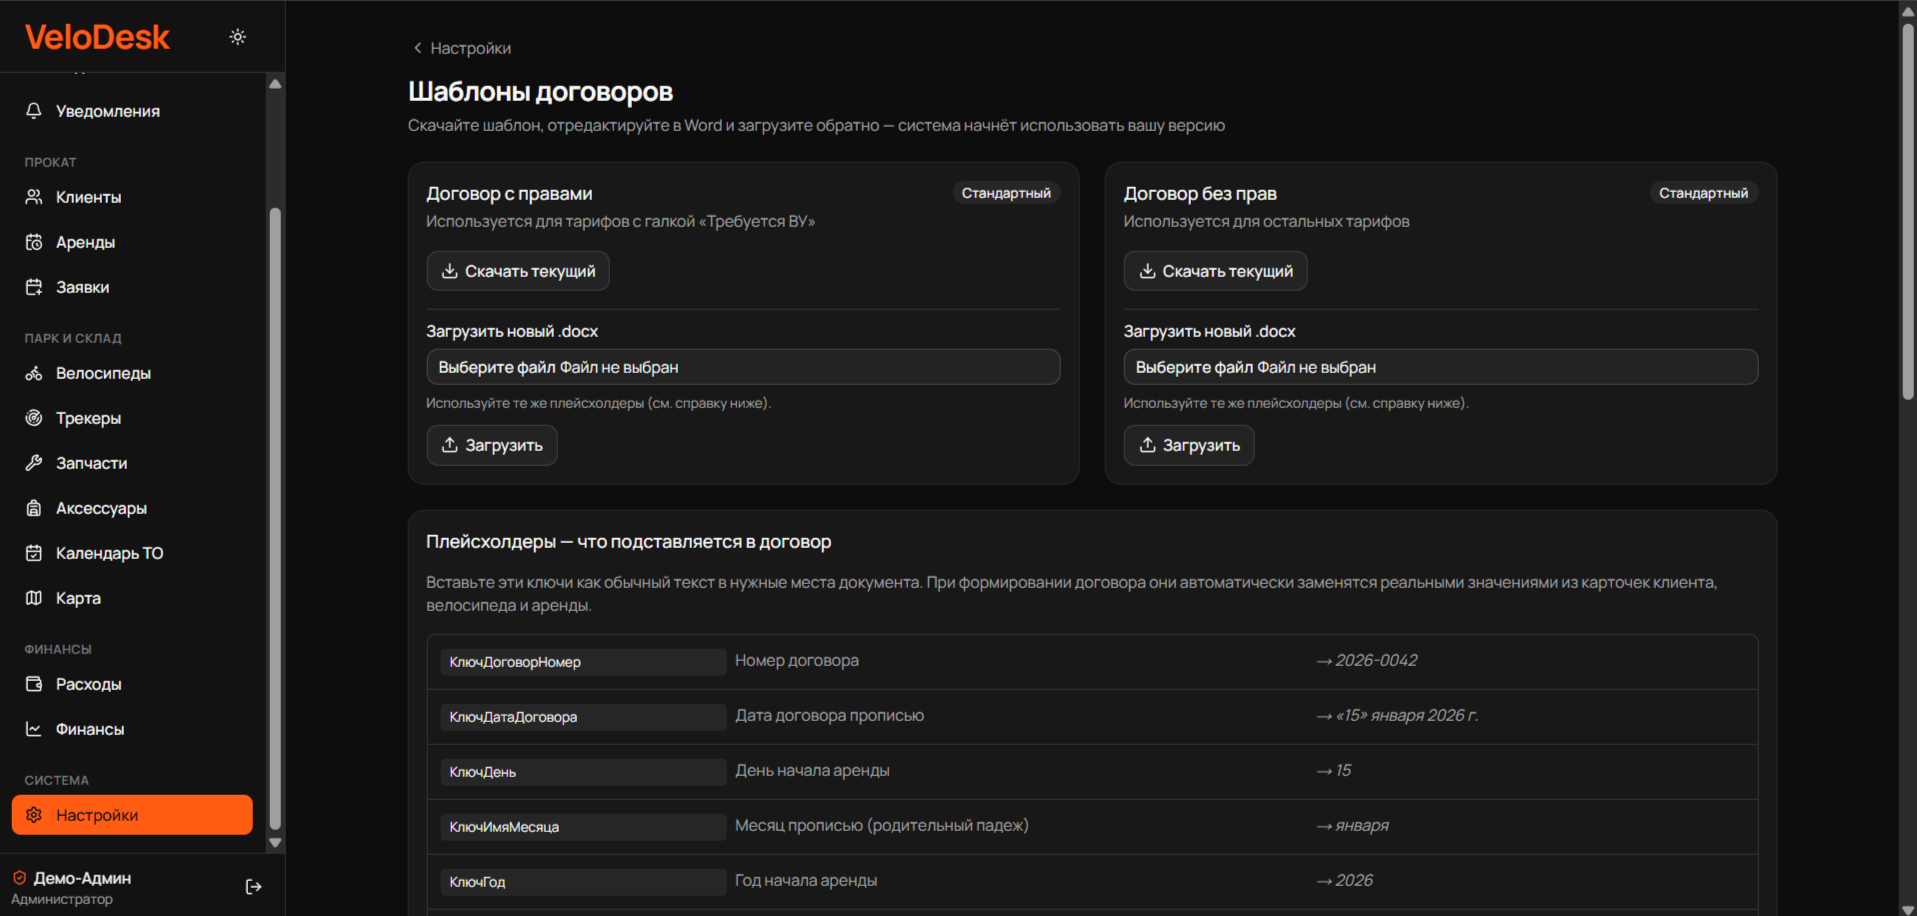Click the Аксессуары backpack icon
The width and height of the screenshot is (1917, 916).
(x=34, y=508)
